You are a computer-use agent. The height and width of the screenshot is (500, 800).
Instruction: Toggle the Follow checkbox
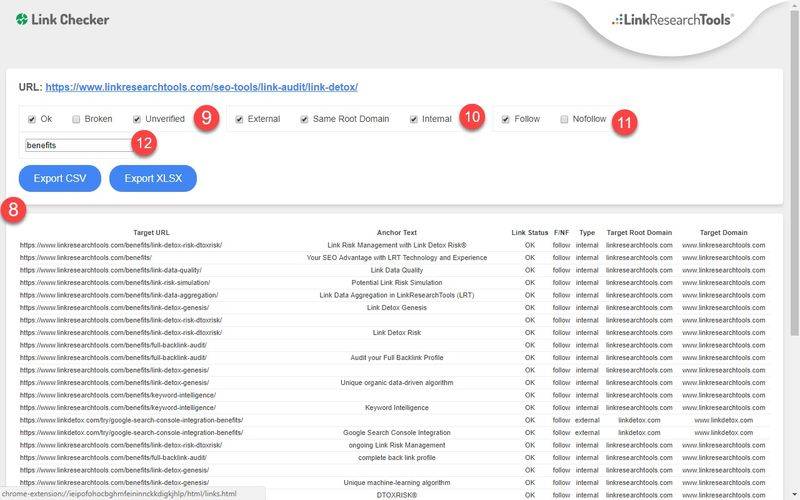pos(506,119)
